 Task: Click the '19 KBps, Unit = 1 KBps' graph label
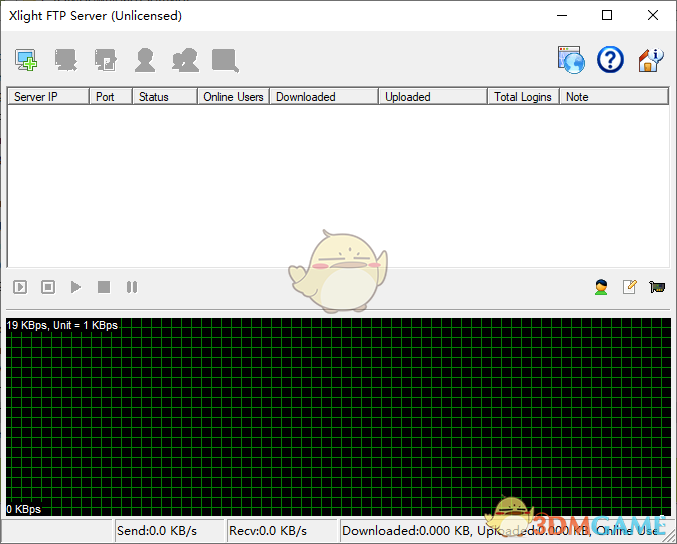tap(62, 325)
